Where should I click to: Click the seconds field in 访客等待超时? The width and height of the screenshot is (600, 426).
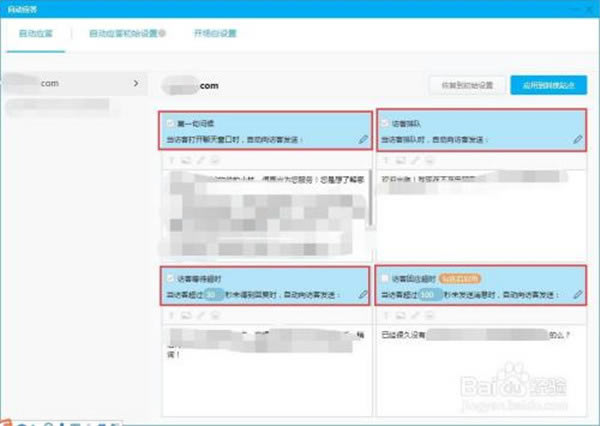[x=212, y=295]
